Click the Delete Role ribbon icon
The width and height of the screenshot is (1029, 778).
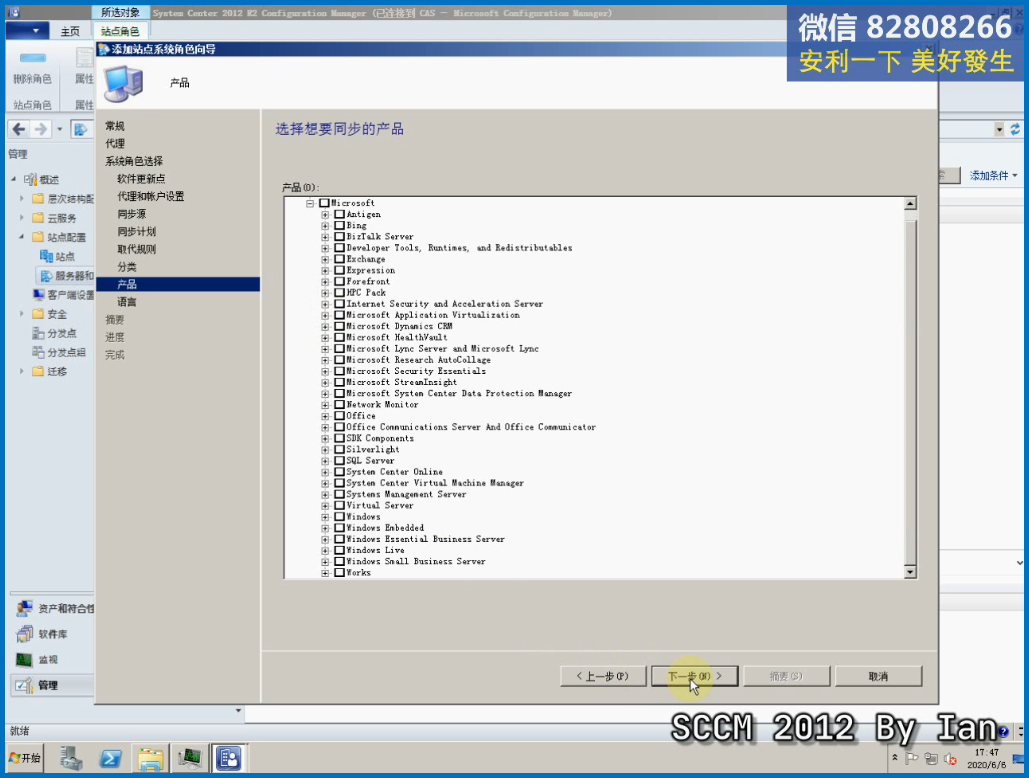(x=32, y=58)
